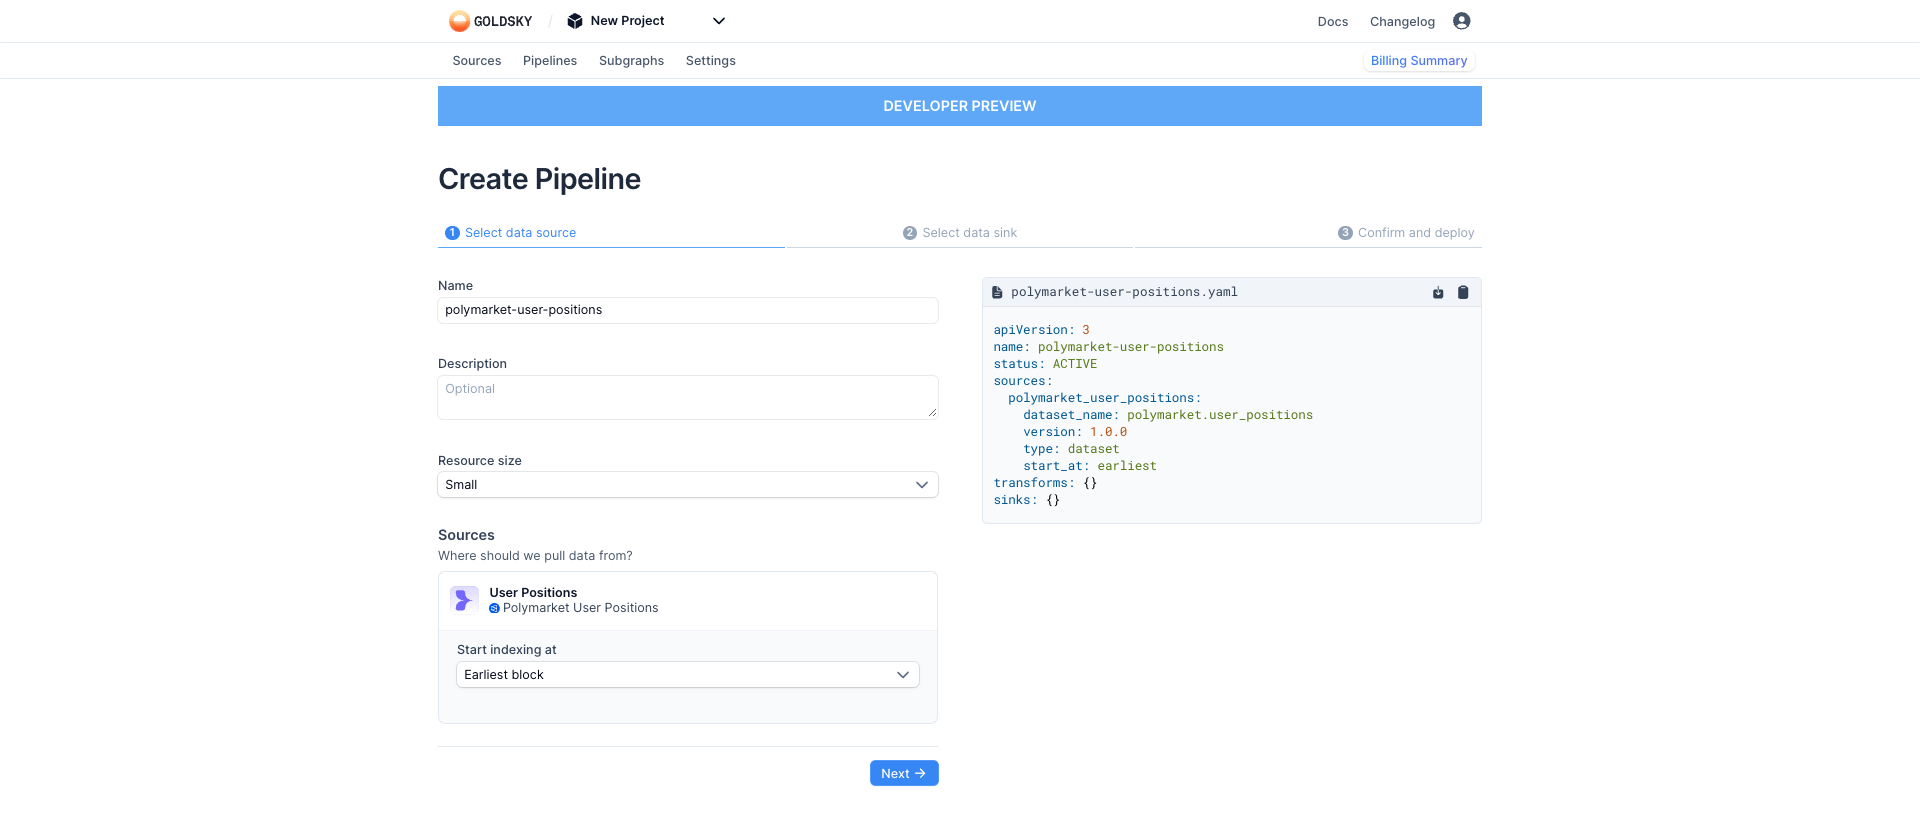Expand the New Project selector chevron

[719, 21]
